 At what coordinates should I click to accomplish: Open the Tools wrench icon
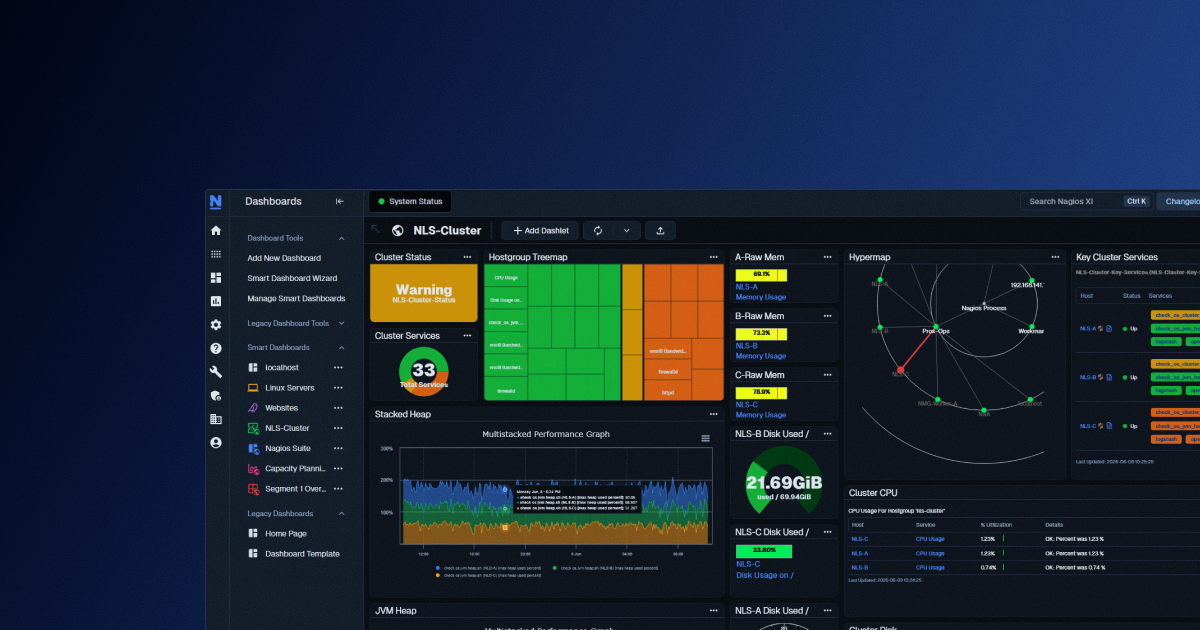point(216,372)
